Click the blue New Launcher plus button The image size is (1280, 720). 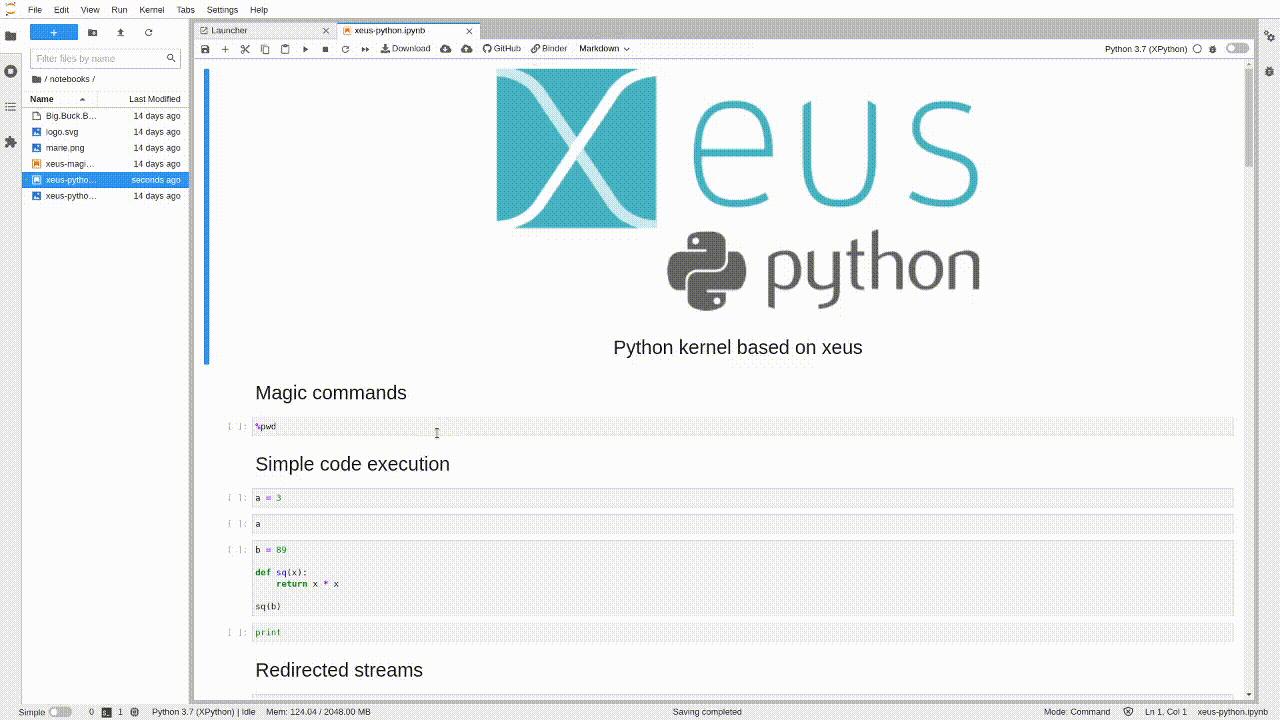54,32
